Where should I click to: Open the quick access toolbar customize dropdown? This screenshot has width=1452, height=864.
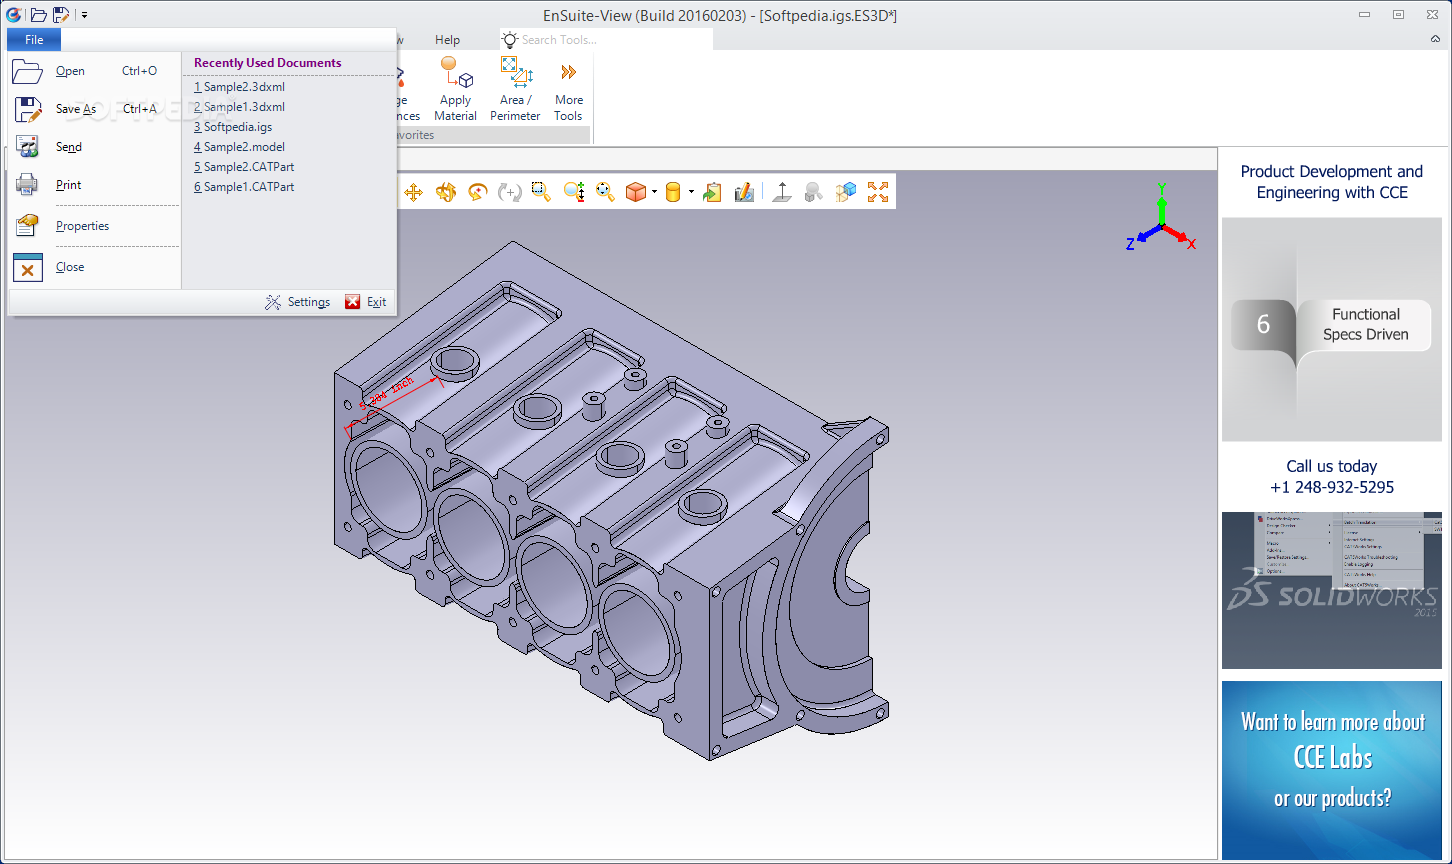point(85,15)
